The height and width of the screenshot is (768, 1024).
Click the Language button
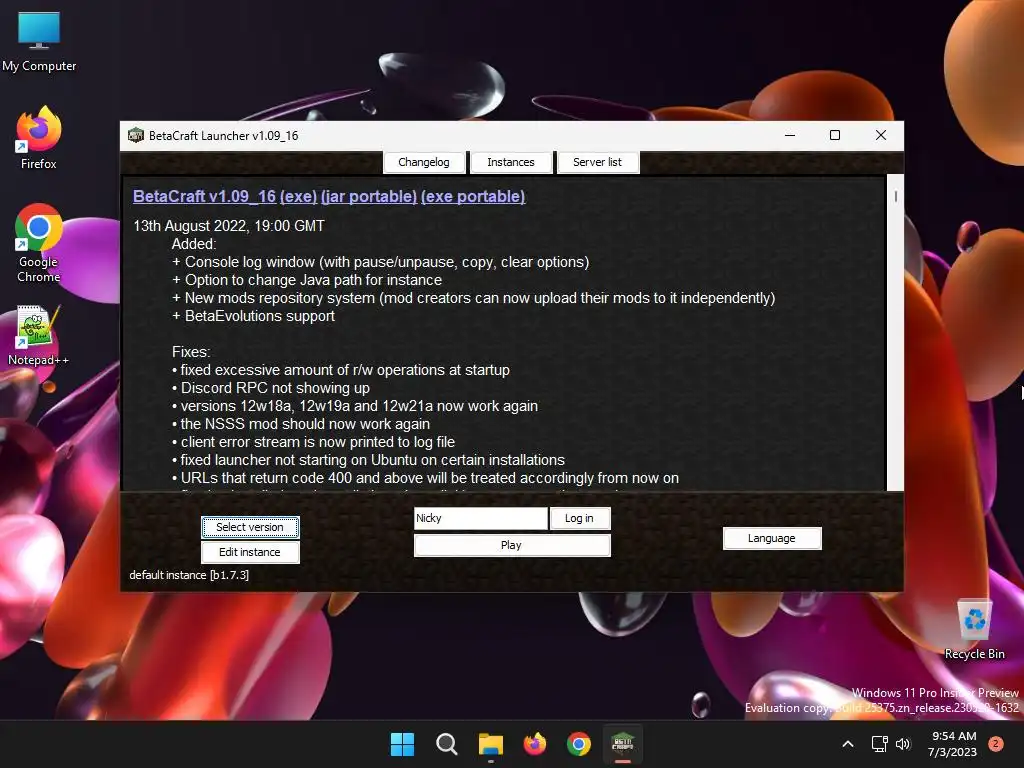(x=772, y=538)
